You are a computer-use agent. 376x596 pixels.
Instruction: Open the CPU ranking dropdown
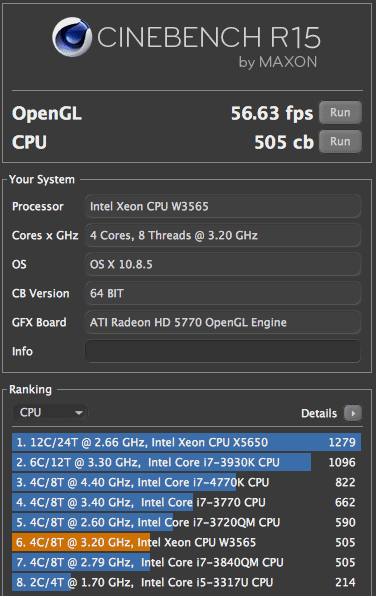pyautogui.click(x=50, y=412)
